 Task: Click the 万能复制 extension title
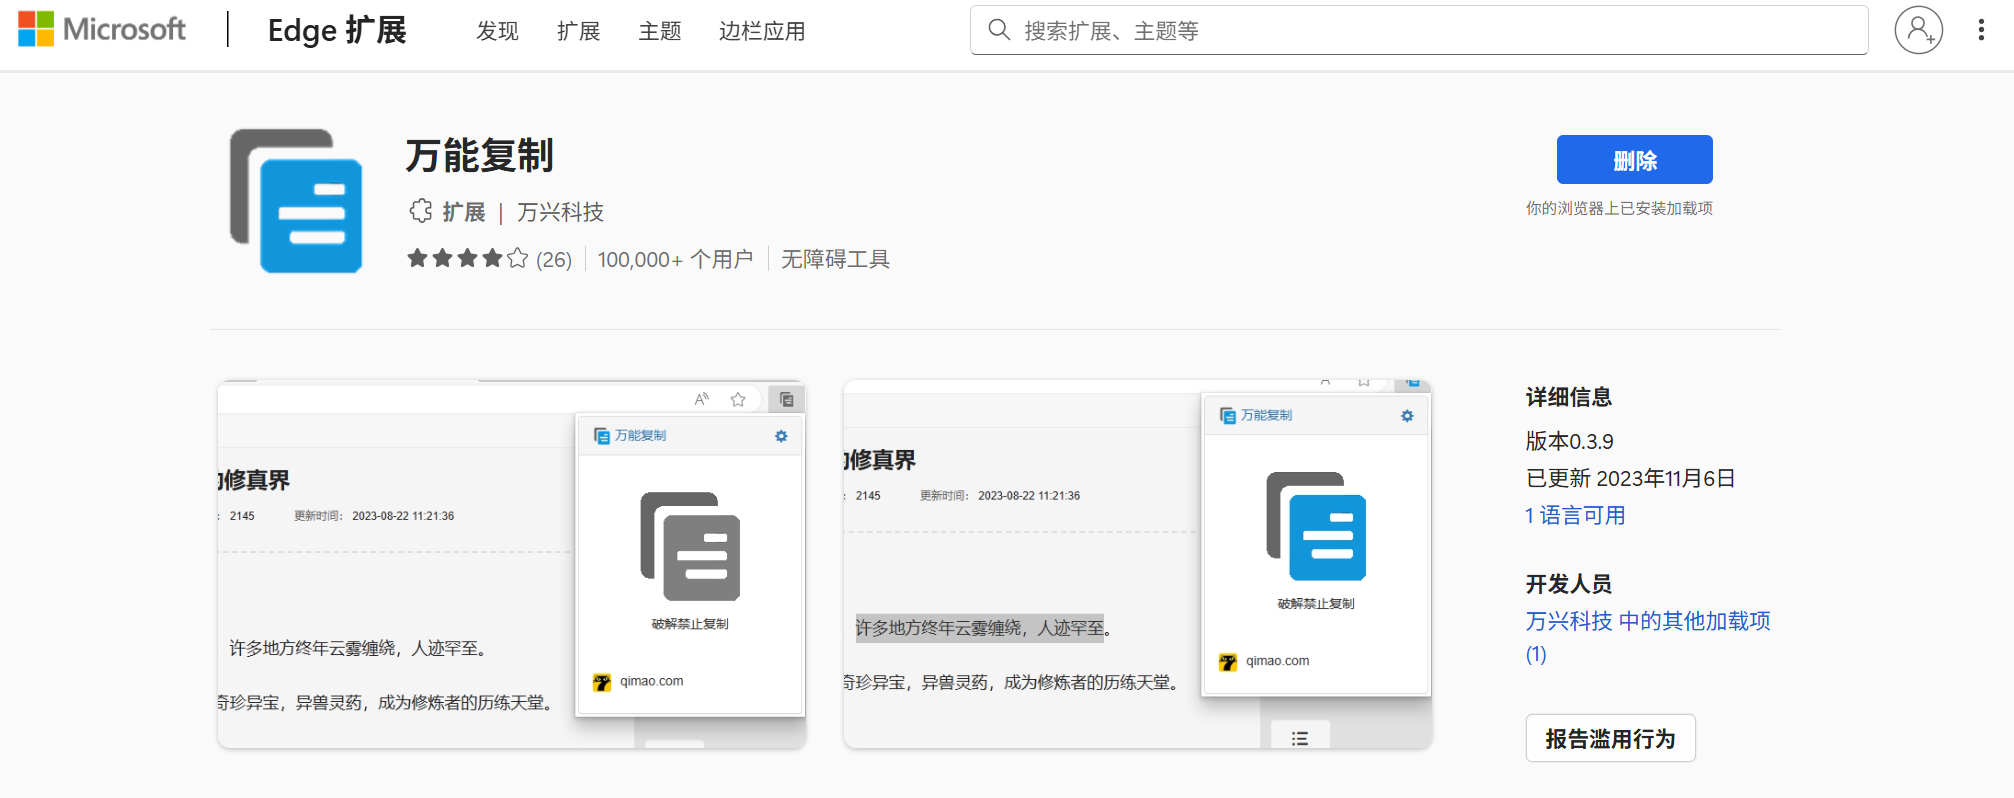coord(479,155)
